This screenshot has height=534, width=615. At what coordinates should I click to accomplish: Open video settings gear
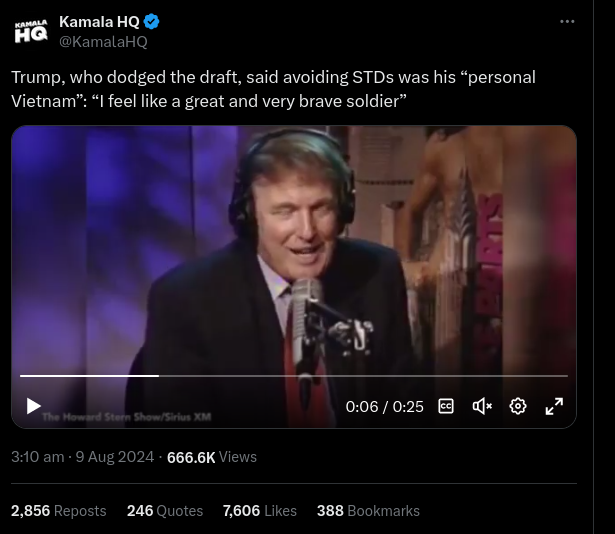pos(518,406)
